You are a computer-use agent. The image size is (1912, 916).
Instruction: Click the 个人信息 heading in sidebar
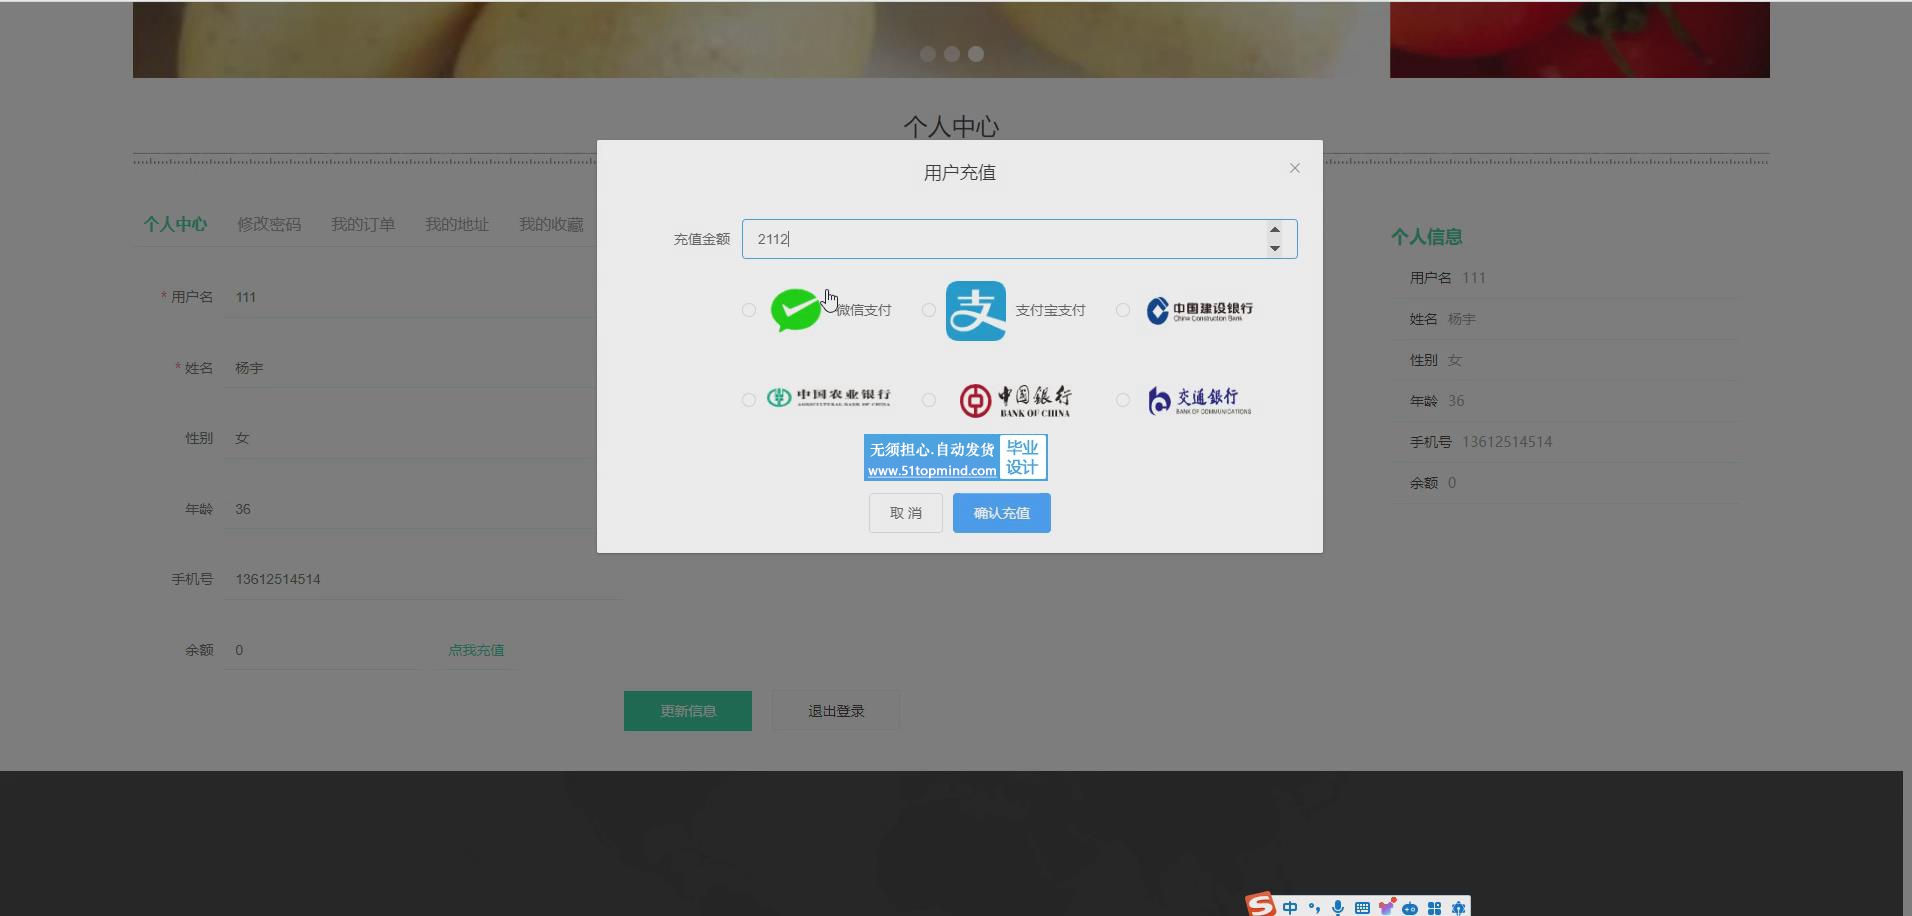1426,237
